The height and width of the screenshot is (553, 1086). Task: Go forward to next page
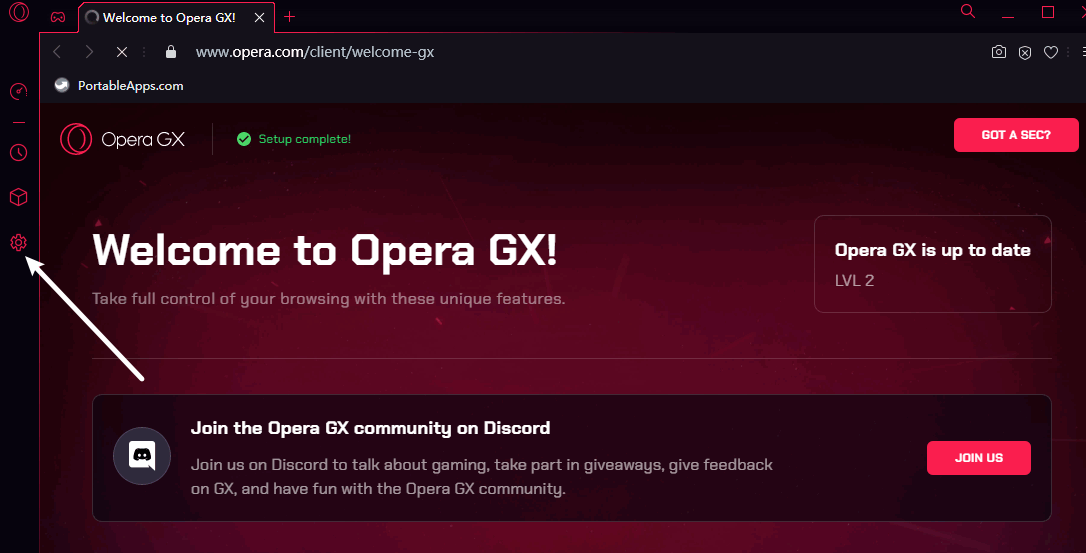[x=89, y=52]
